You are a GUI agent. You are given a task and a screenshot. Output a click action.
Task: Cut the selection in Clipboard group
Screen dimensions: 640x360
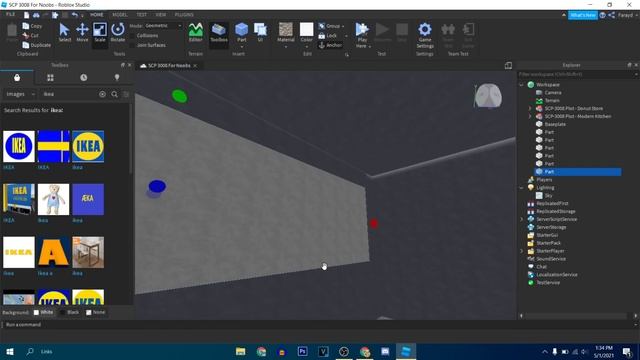pos(31,36)
